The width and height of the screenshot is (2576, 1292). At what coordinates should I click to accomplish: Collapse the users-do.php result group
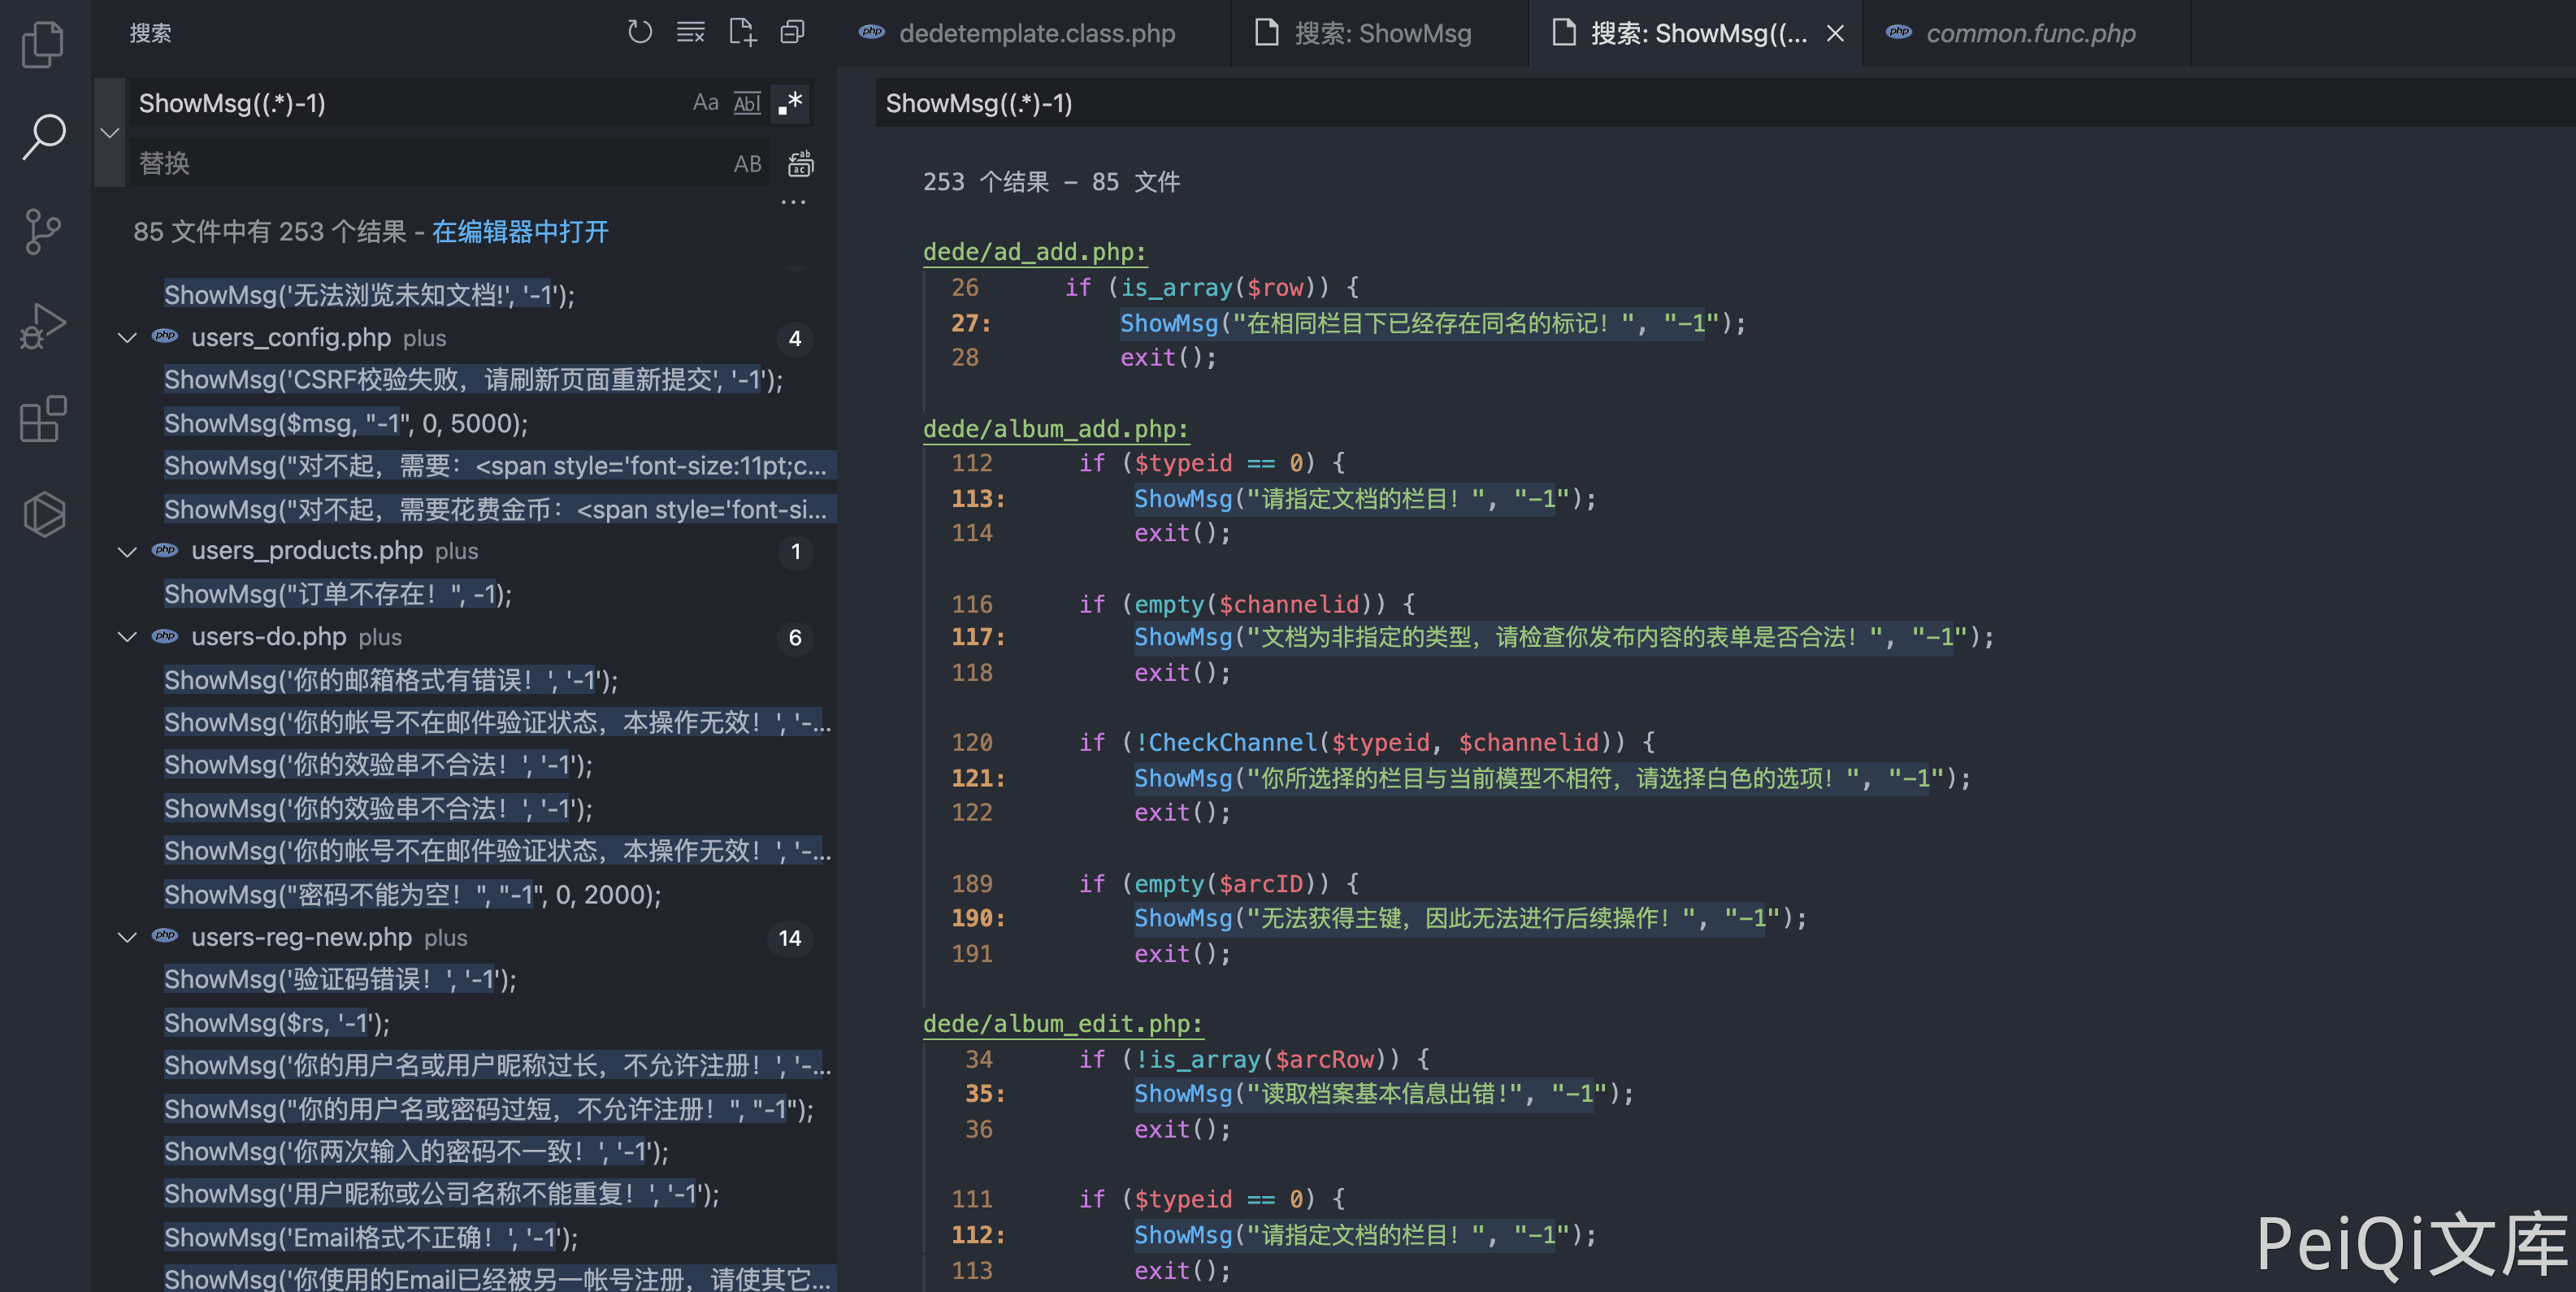click(127, 637)
